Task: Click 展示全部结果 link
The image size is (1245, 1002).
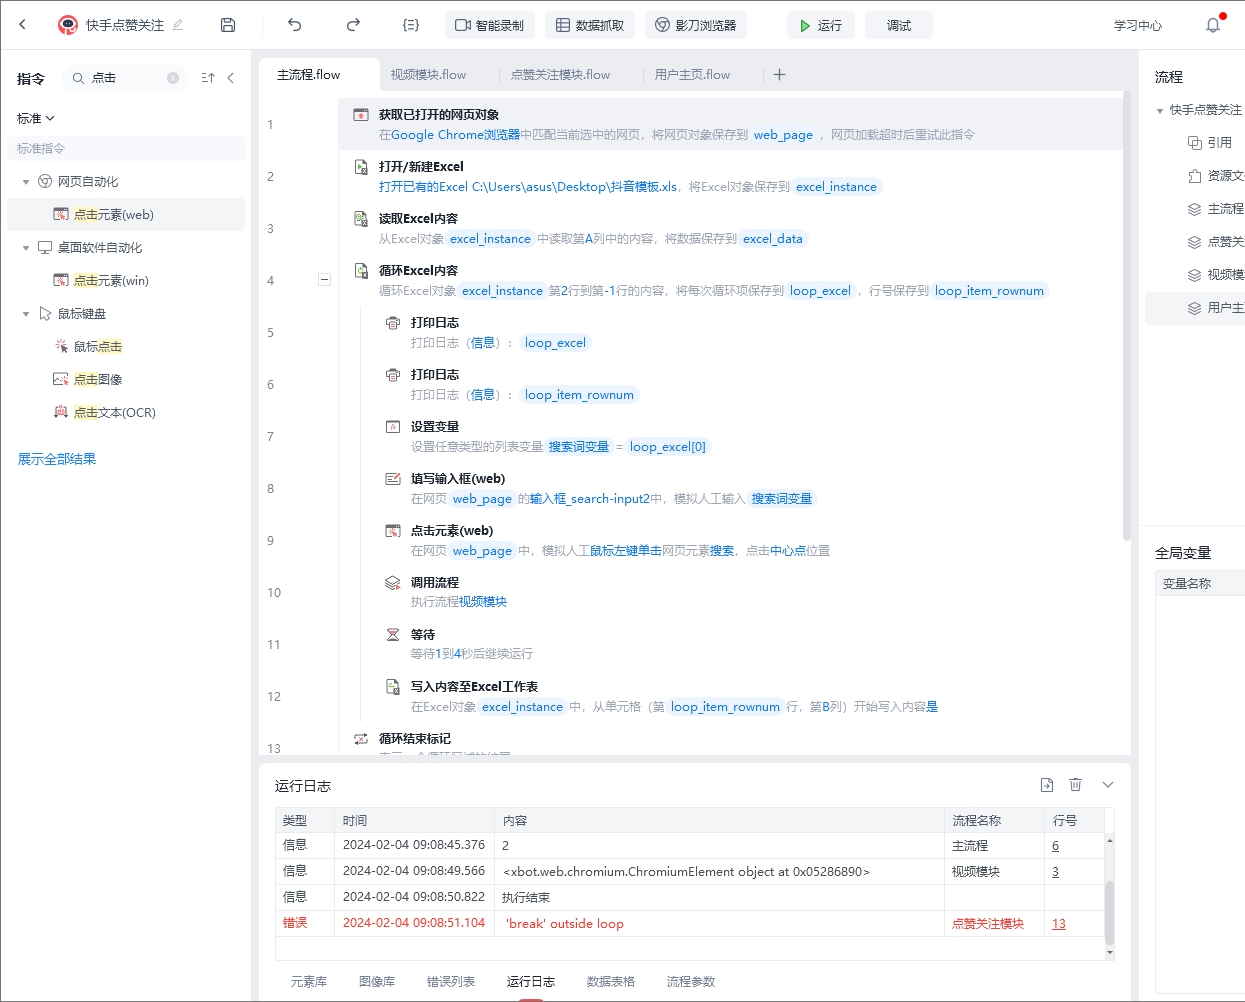Action: click(57, 459)
